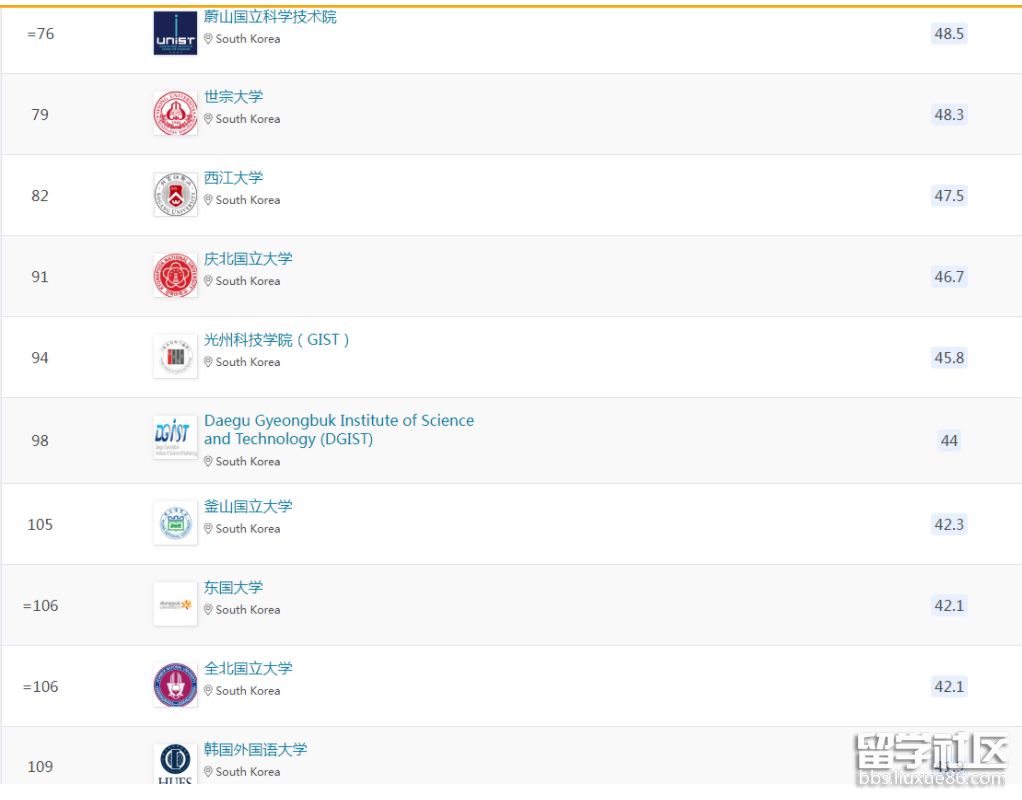Screen dimensions: 1022x800
Task: Open the 蔚山国立科学技术院 university link
Action: [270, 17]
